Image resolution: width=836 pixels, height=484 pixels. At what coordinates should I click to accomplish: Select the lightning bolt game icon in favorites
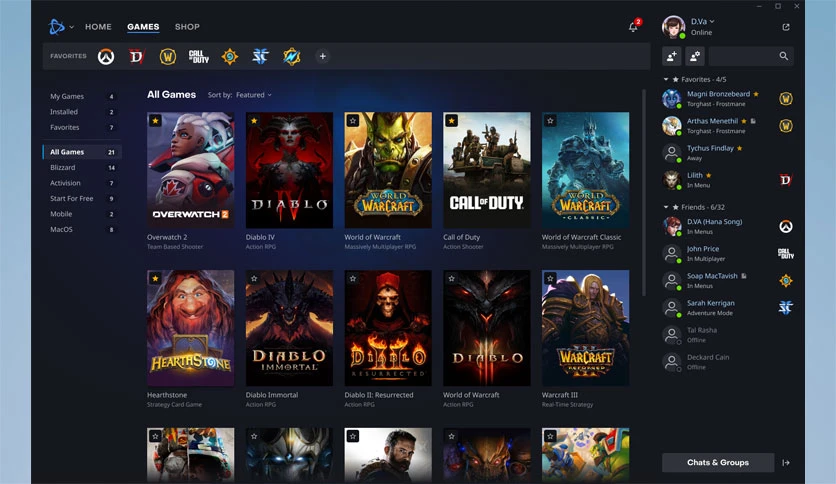(292, 57)
